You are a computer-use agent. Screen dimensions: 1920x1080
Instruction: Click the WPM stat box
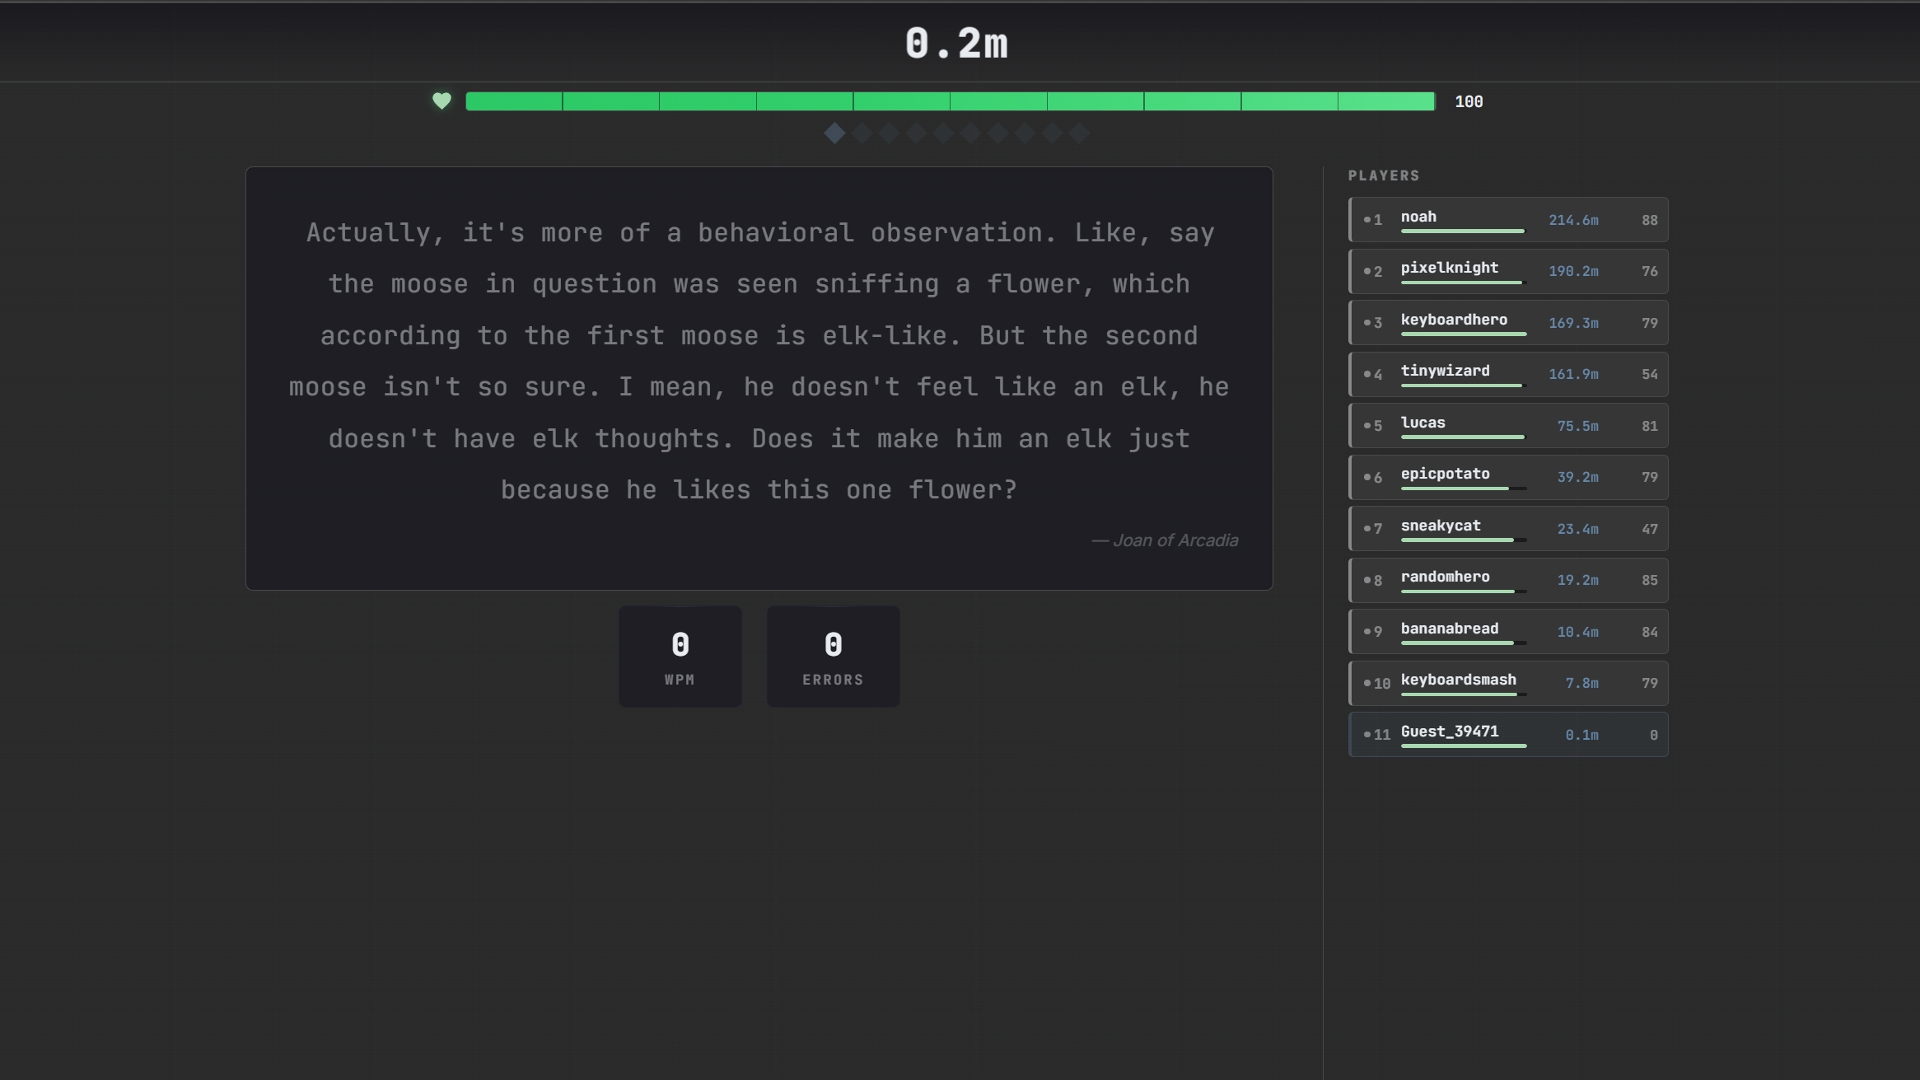point(680,656)
